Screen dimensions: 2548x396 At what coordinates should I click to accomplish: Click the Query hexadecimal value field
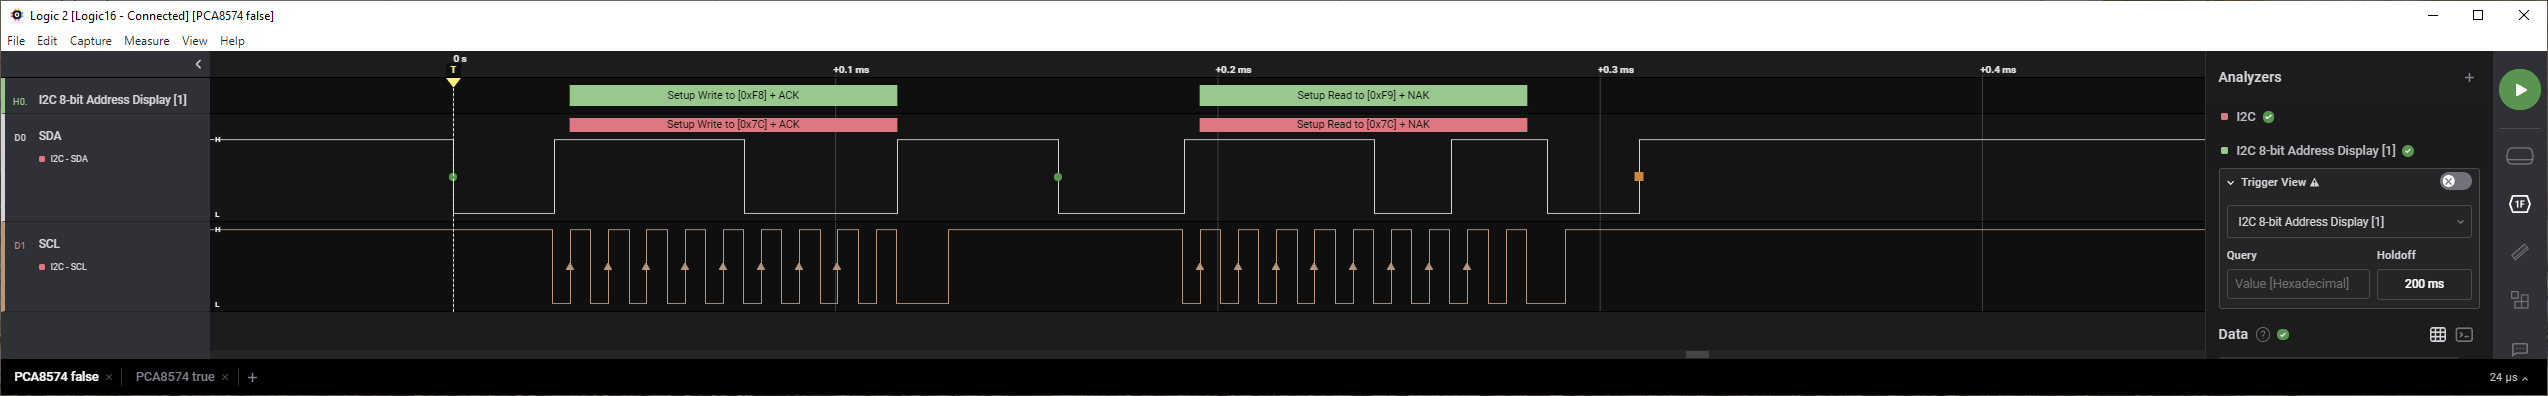(x=2298, y=284)
